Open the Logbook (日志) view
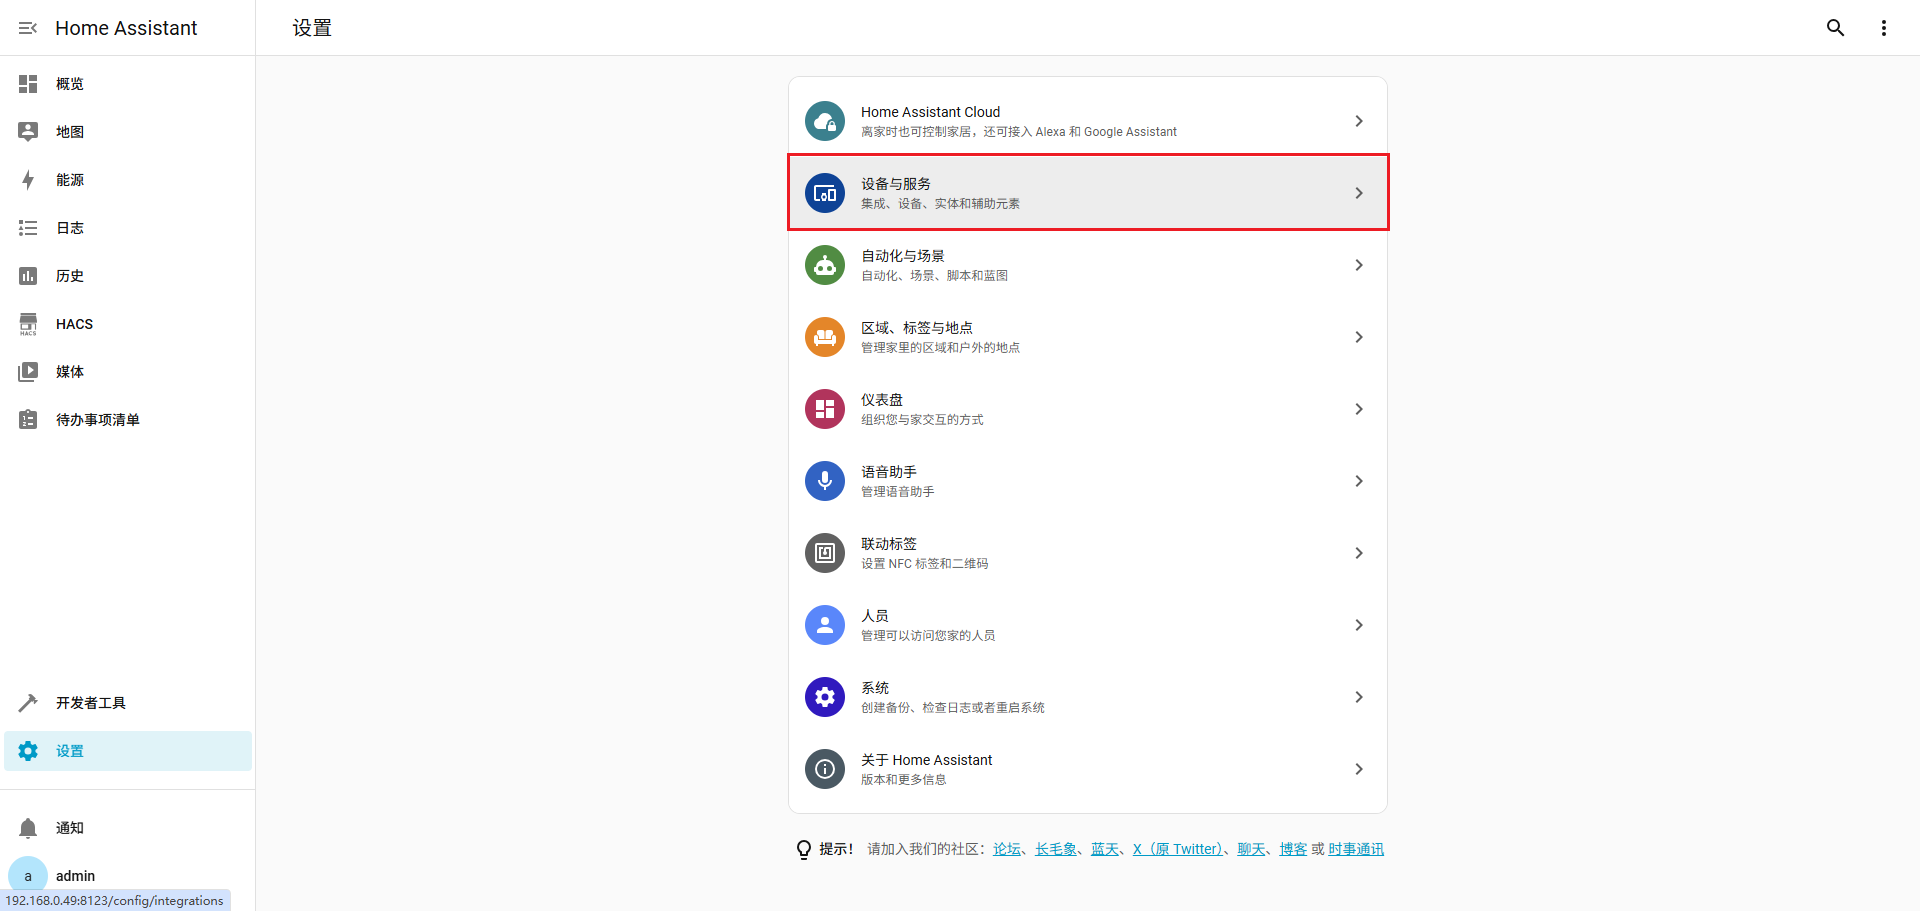Screen dimensions: 1920x911 [27, 228]
